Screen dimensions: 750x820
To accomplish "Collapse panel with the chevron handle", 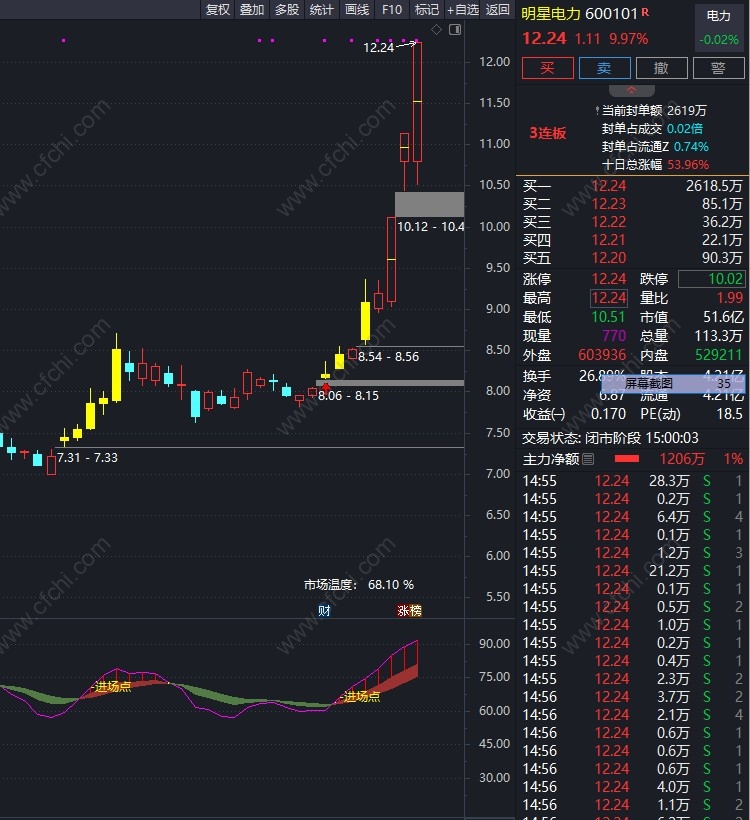I will click(632, 90).
